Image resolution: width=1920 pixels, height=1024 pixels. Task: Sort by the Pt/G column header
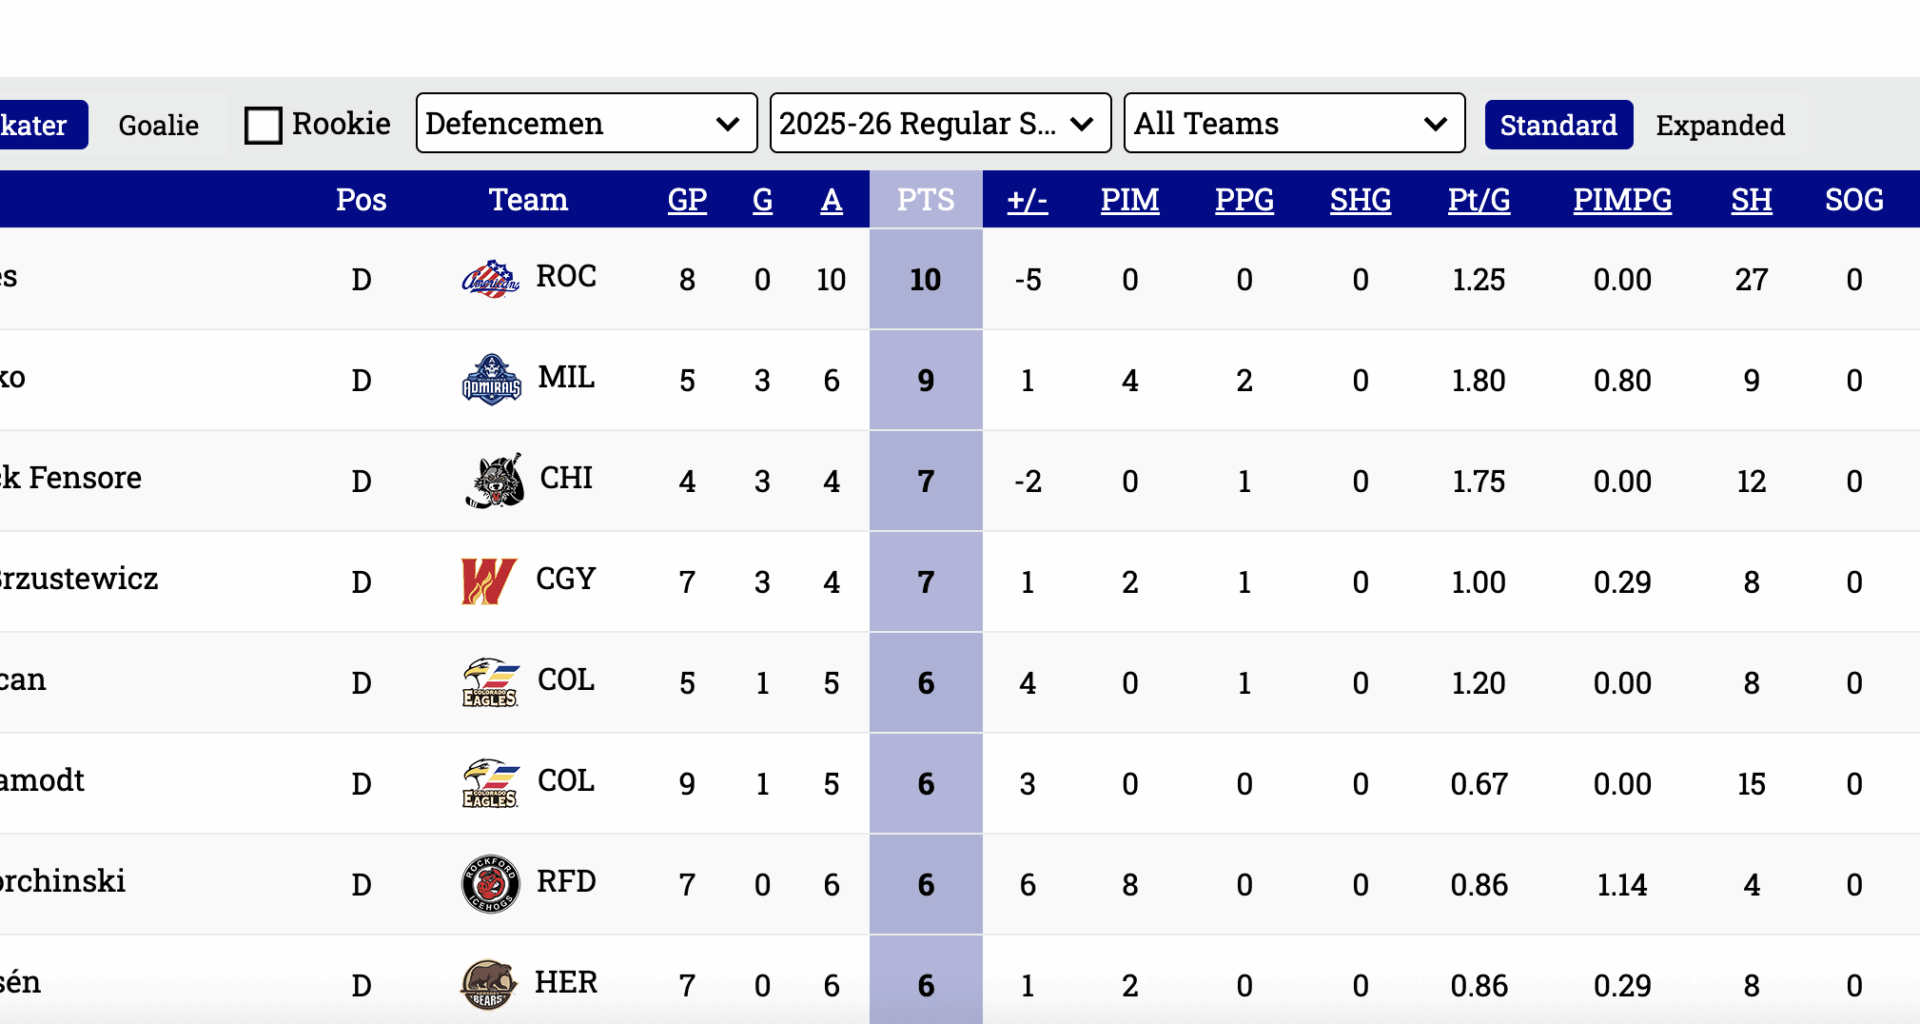click(1479, 199)
